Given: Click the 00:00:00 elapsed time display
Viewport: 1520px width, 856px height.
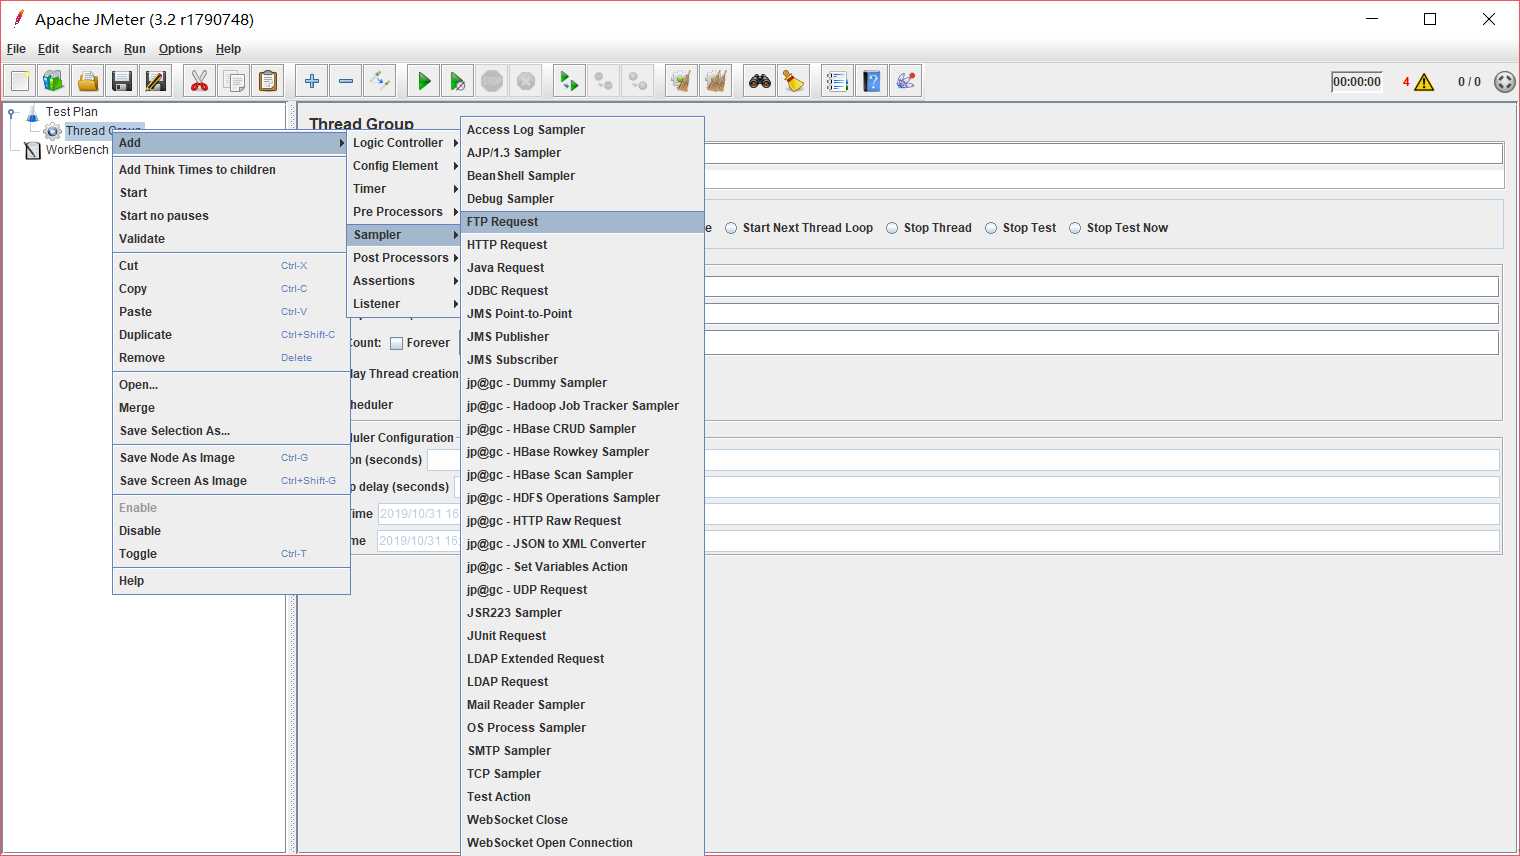Looking at the screenshot, I should 1357,82.
